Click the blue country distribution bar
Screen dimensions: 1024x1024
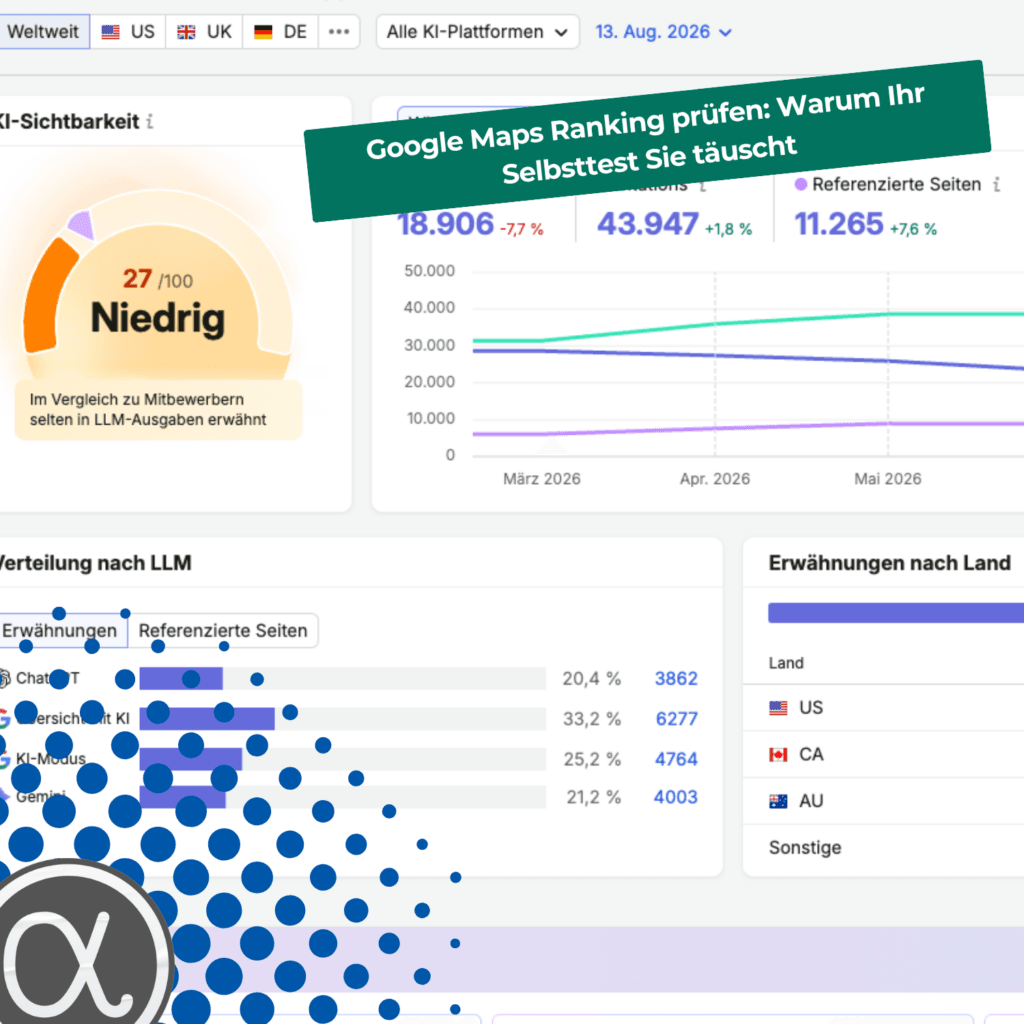(896, 613)
